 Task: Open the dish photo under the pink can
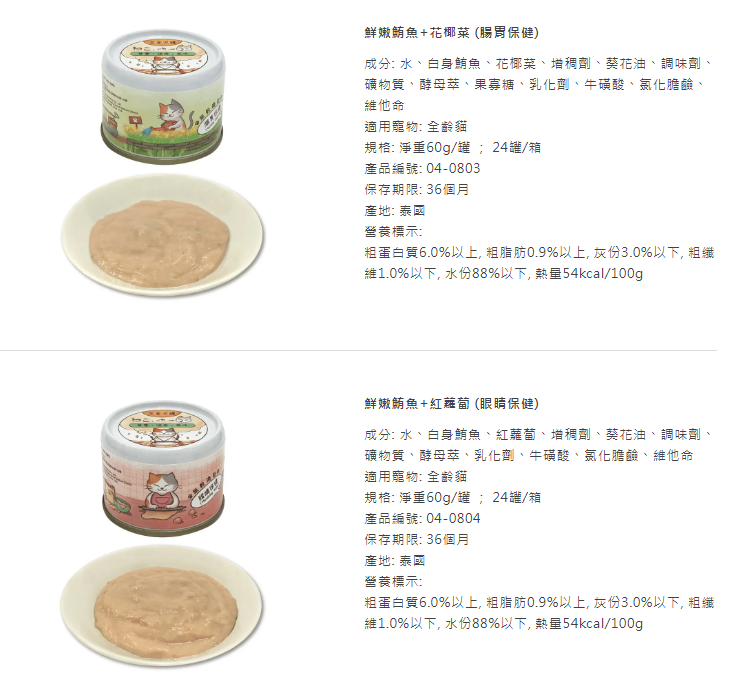pos(162,607)
